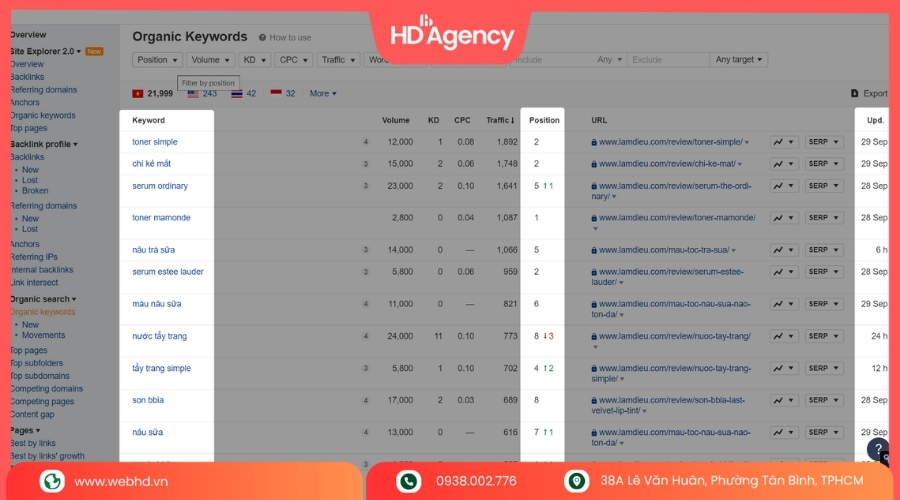Open URL lamdieu.com/review/toner-simple/
The height and width of the screenshot is (500, 900).
coord(670,142)
